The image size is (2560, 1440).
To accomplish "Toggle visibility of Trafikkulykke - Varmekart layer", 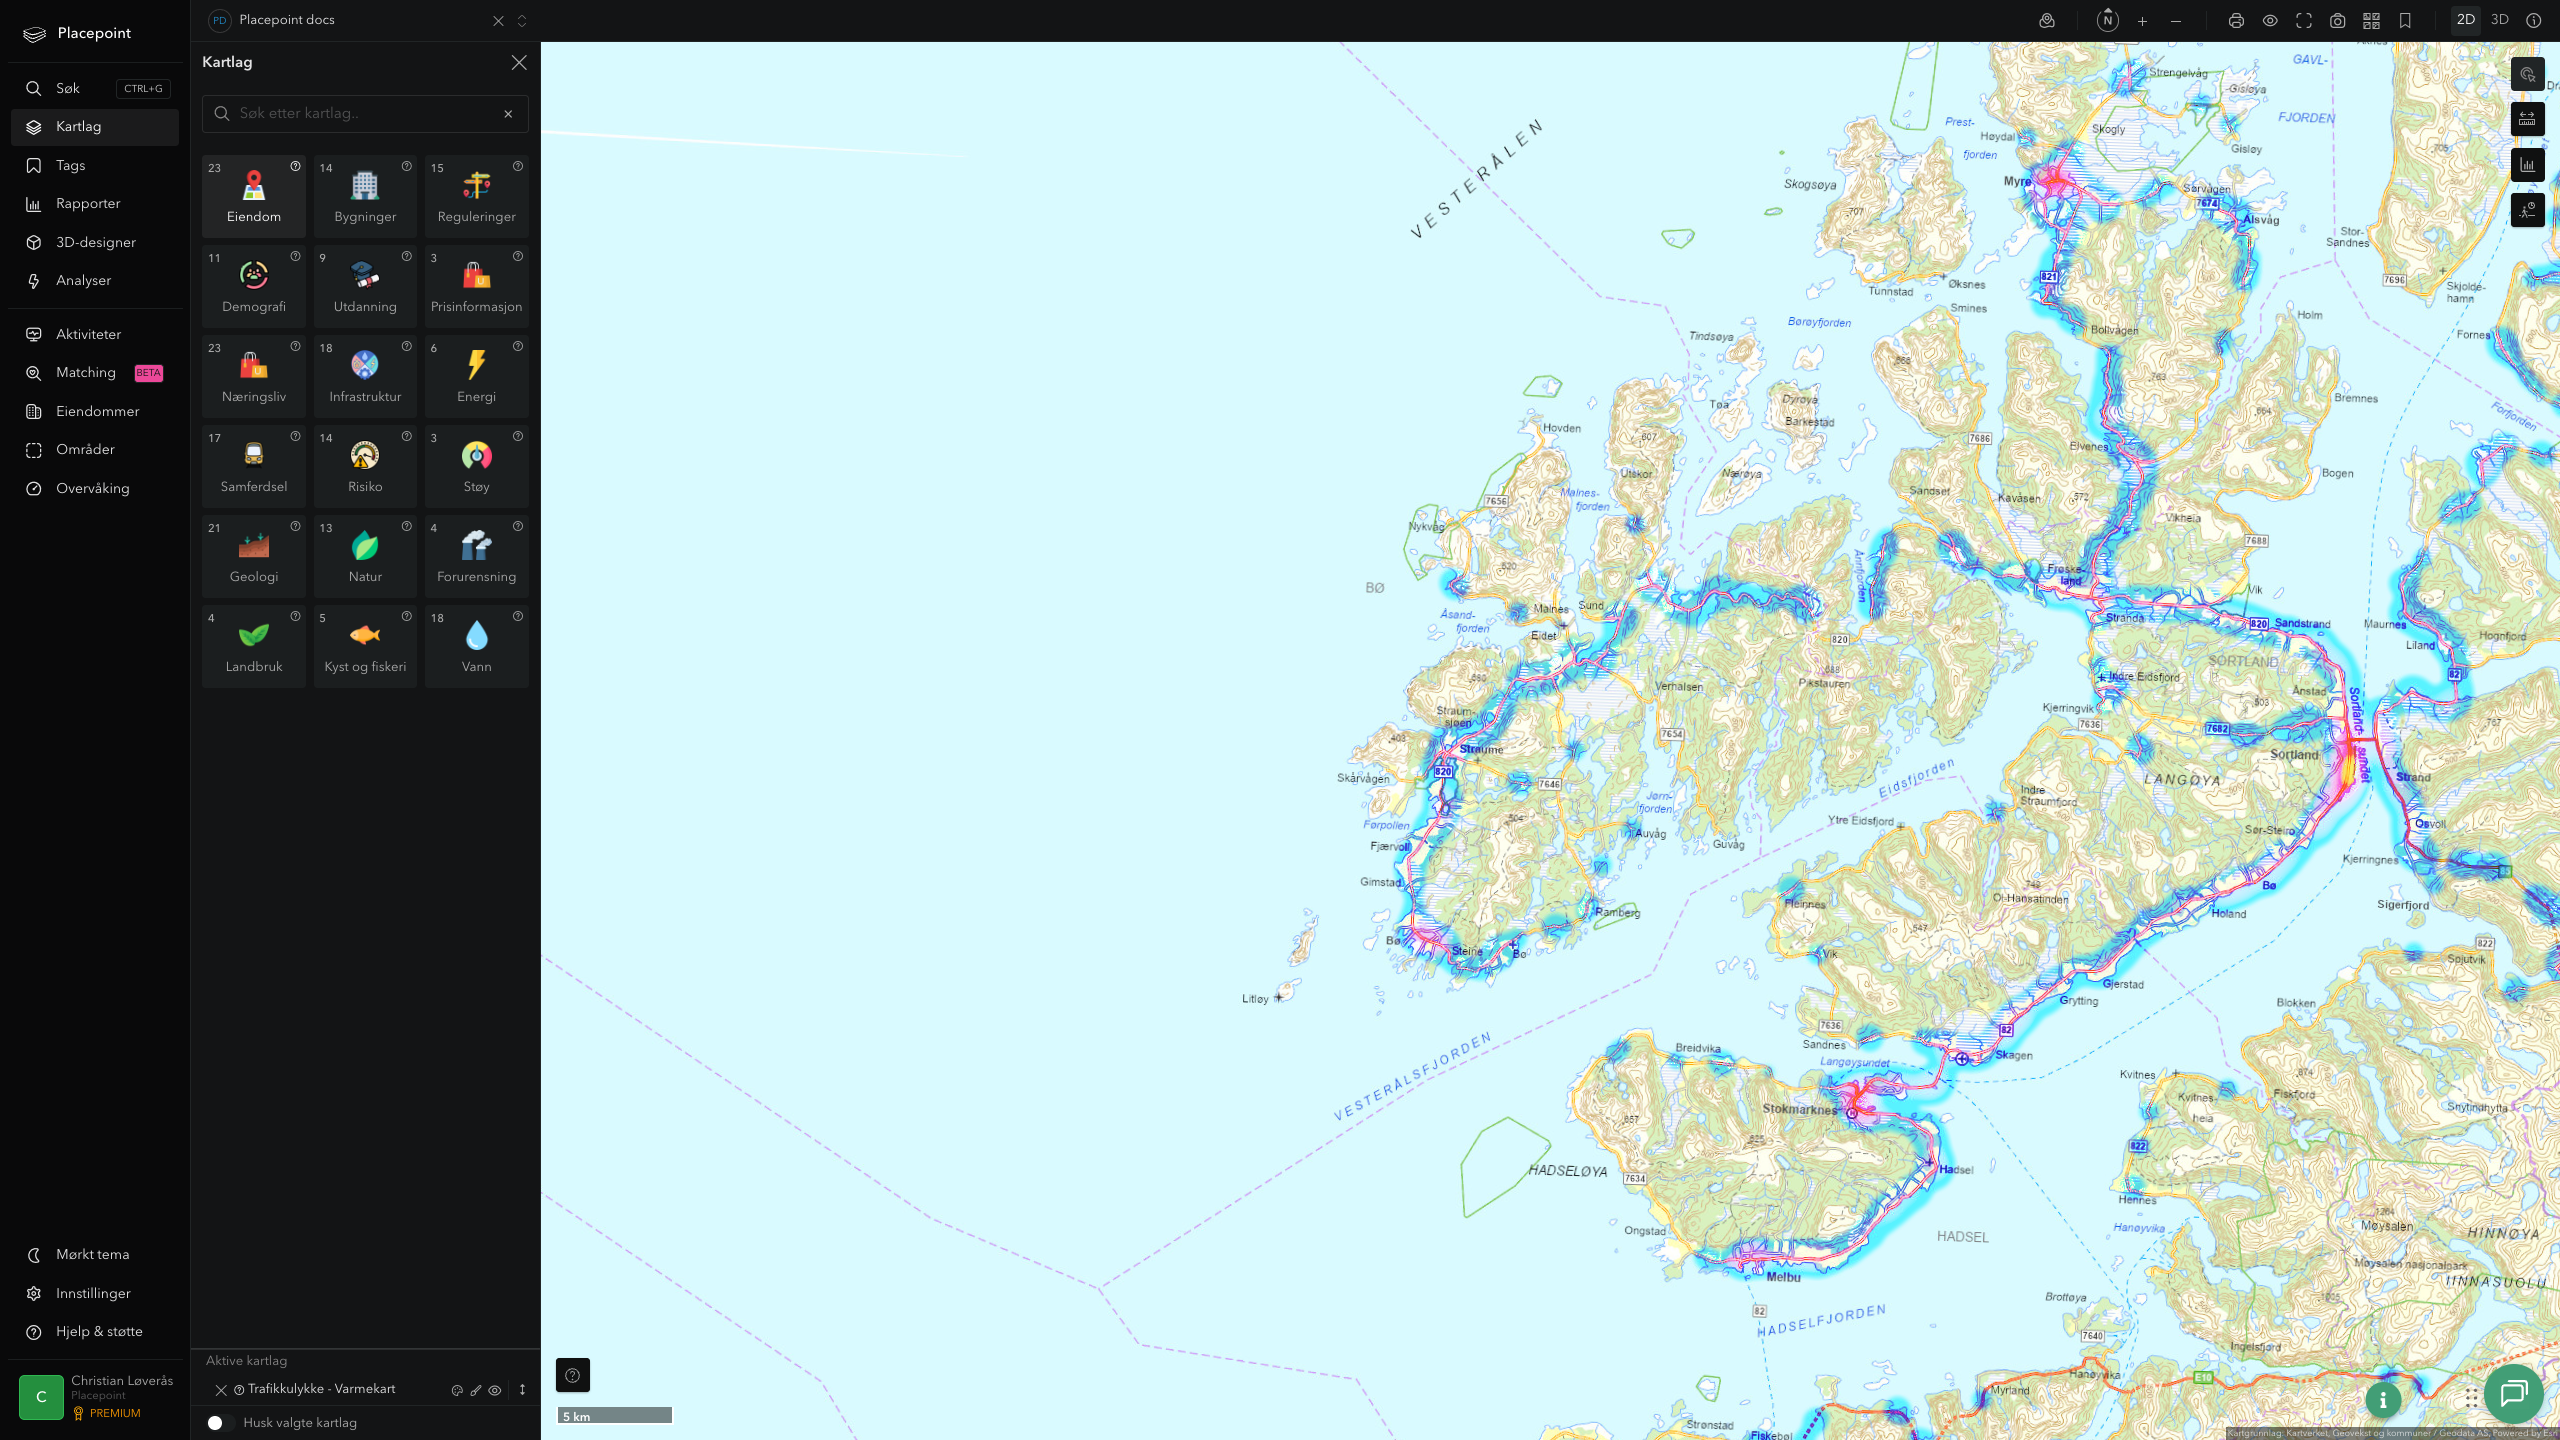I will coord(495,1390).
